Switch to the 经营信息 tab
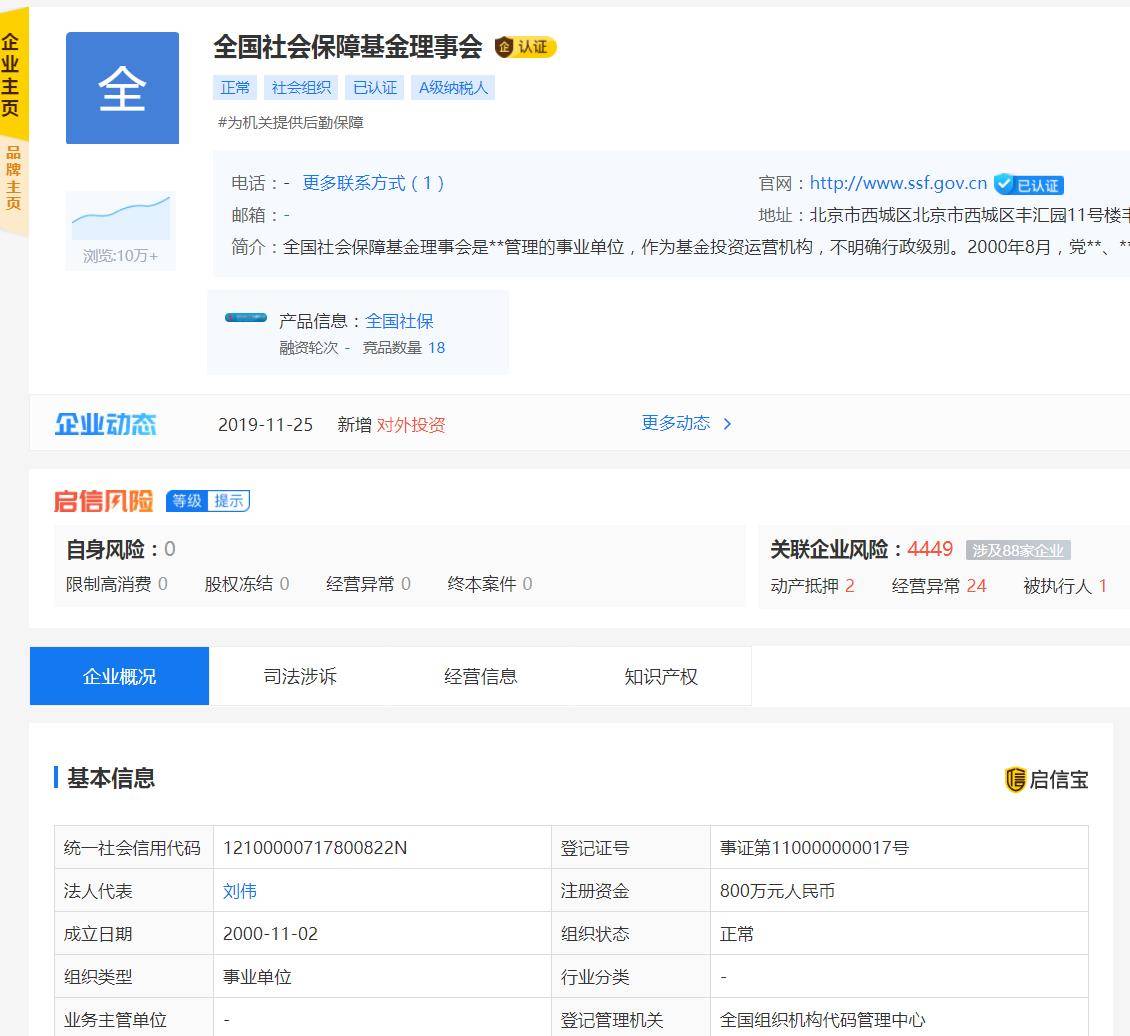The width and height of the screenshot is (1130, 1036). [480, 676]
